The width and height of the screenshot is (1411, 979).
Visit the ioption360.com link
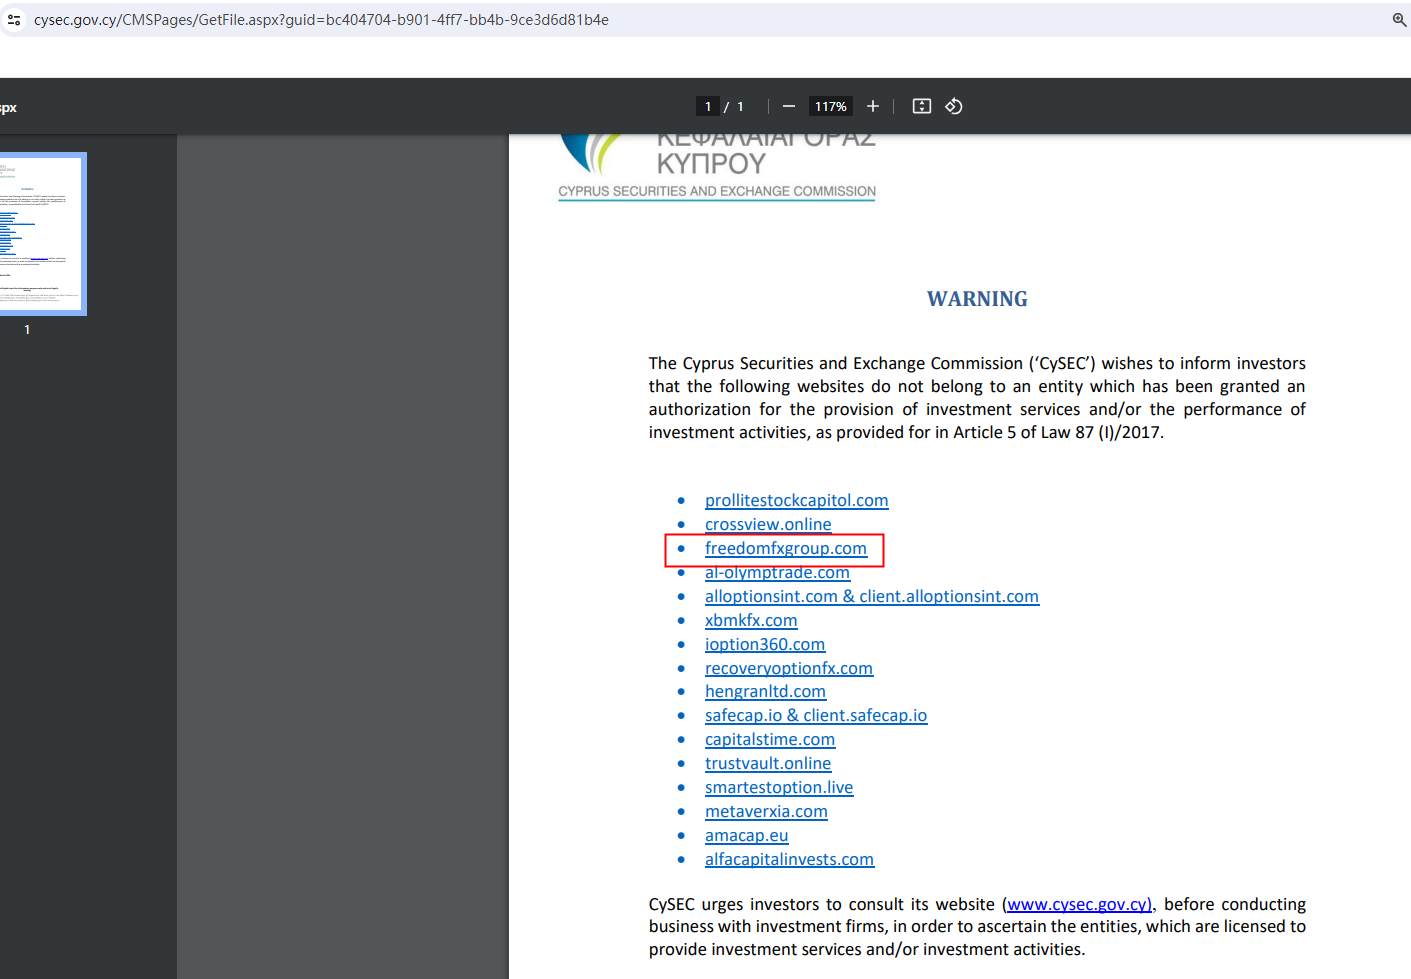tap(764, 644)
